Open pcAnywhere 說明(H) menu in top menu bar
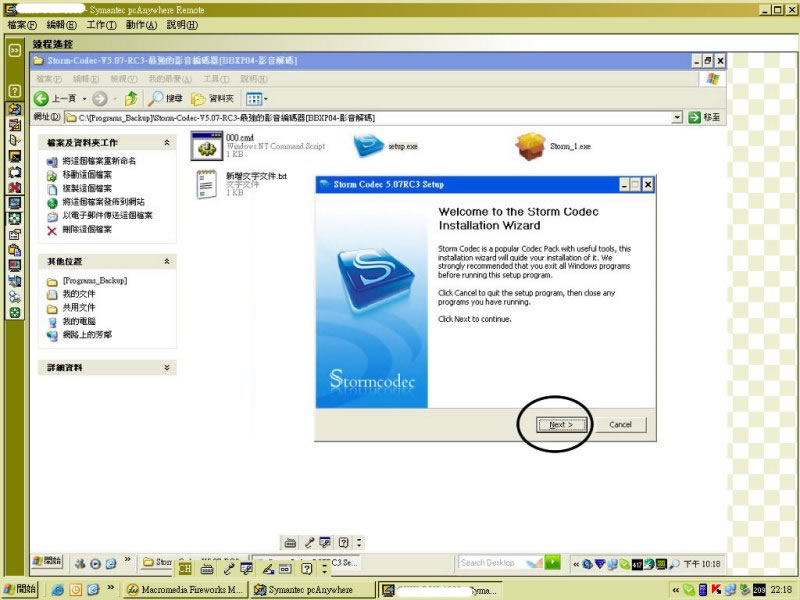Image resolution: width=800 pixels, height=600 pixels. tap(182, 25)
